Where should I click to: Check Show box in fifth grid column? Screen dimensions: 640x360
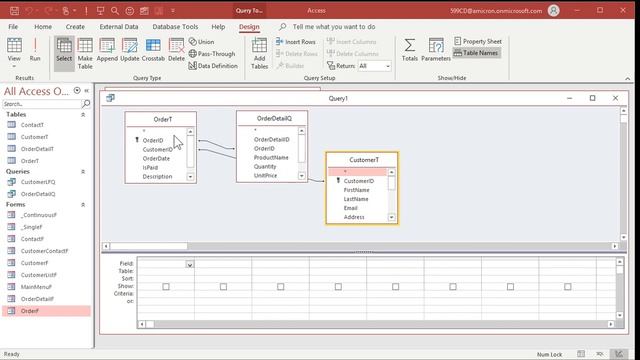point(396,287)
